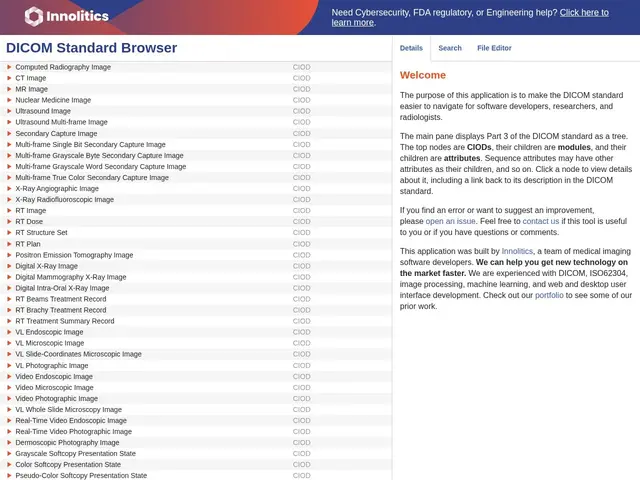640x480 pixels.
Task: Select the RT Image row
Action: pyautogui.click(x=196, y=211)
